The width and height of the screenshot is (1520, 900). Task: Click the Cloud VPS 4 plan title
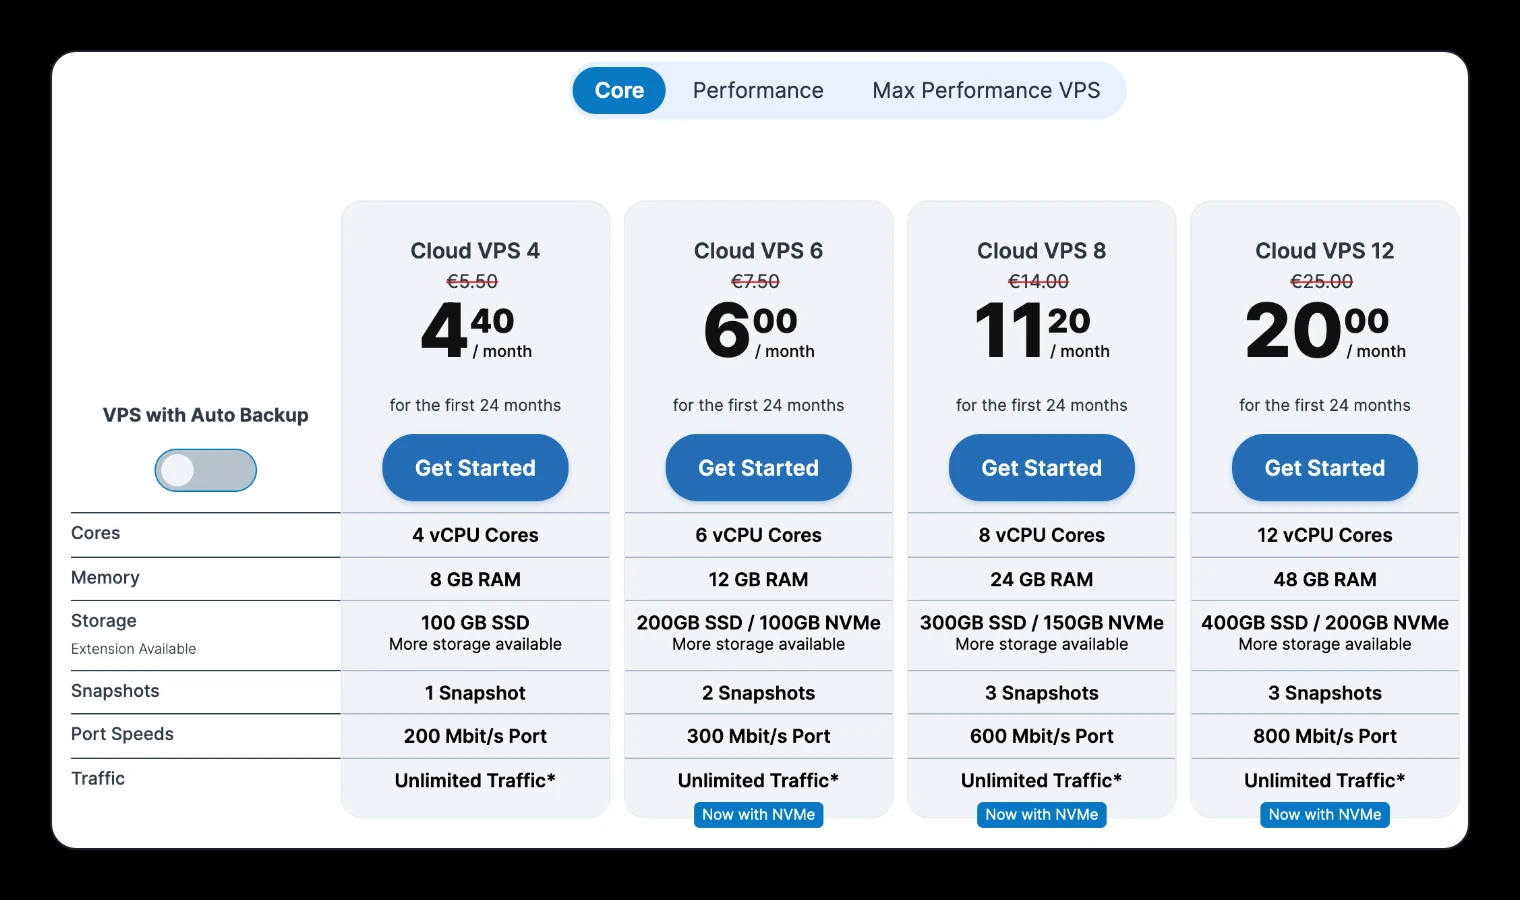point(475,251)
